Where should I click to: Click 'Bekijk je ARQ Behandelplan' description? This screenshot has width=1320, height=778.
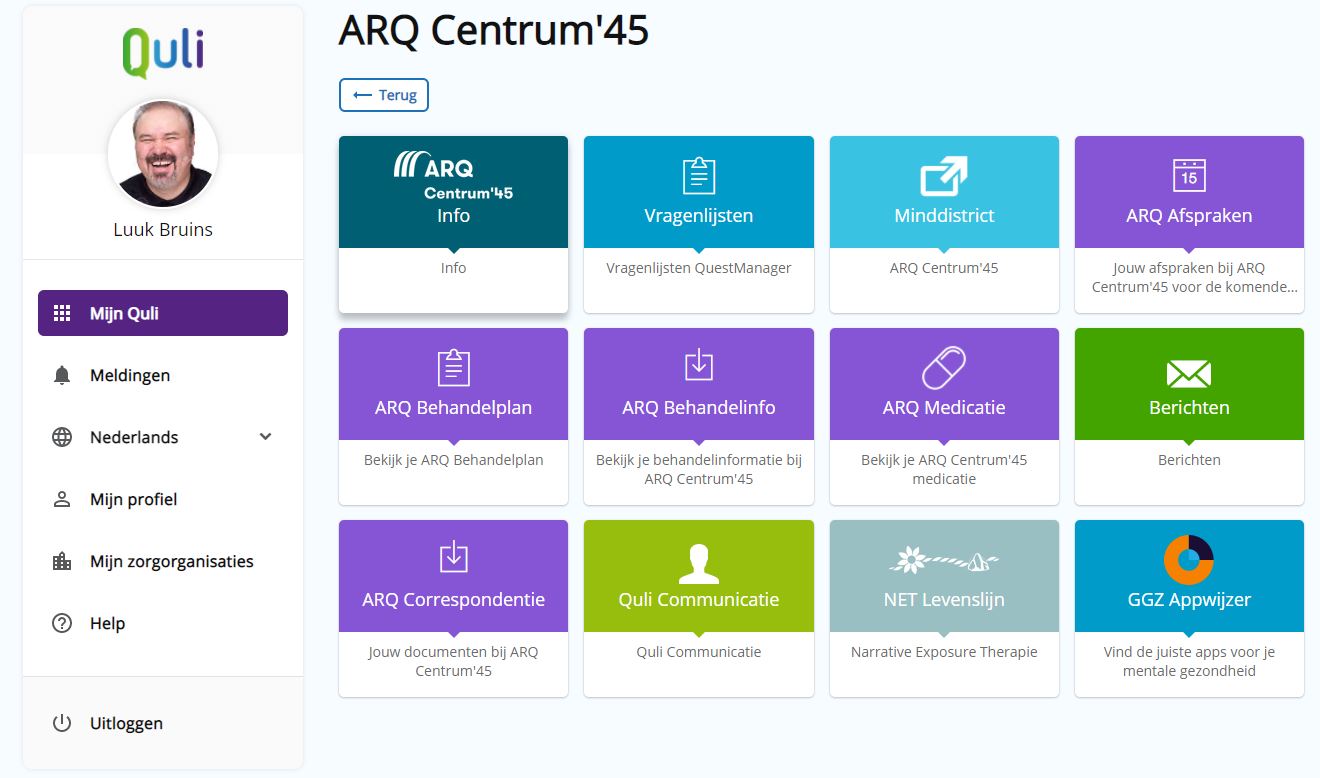click(454, 460)
